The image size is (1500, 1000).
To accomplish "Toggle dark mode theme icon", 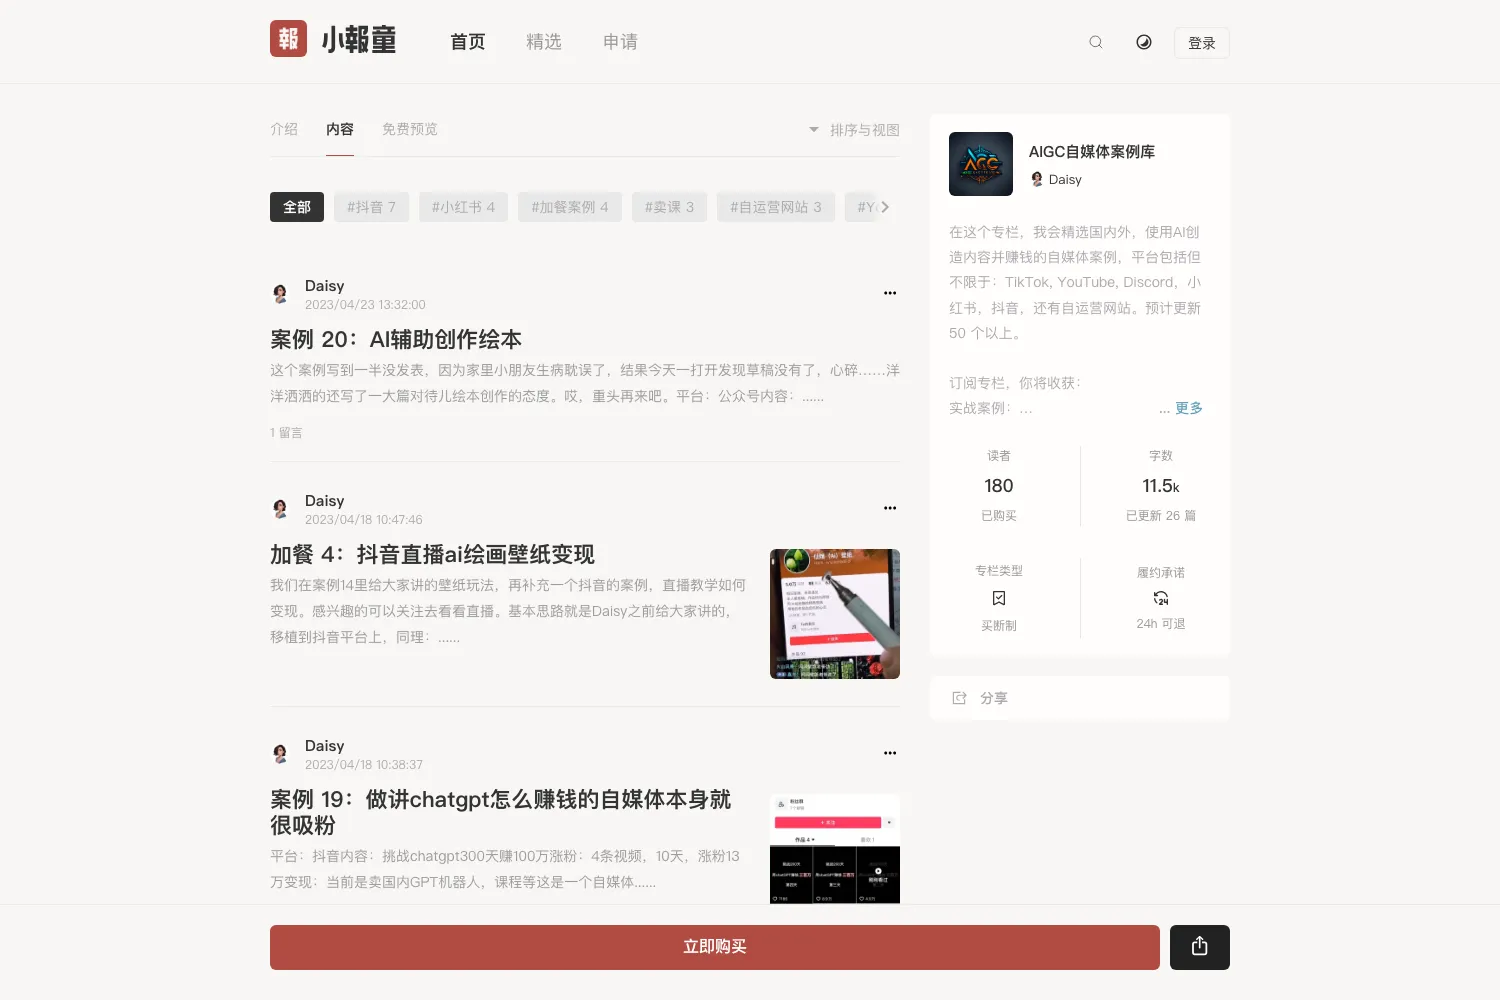I will coord(1144,42).
